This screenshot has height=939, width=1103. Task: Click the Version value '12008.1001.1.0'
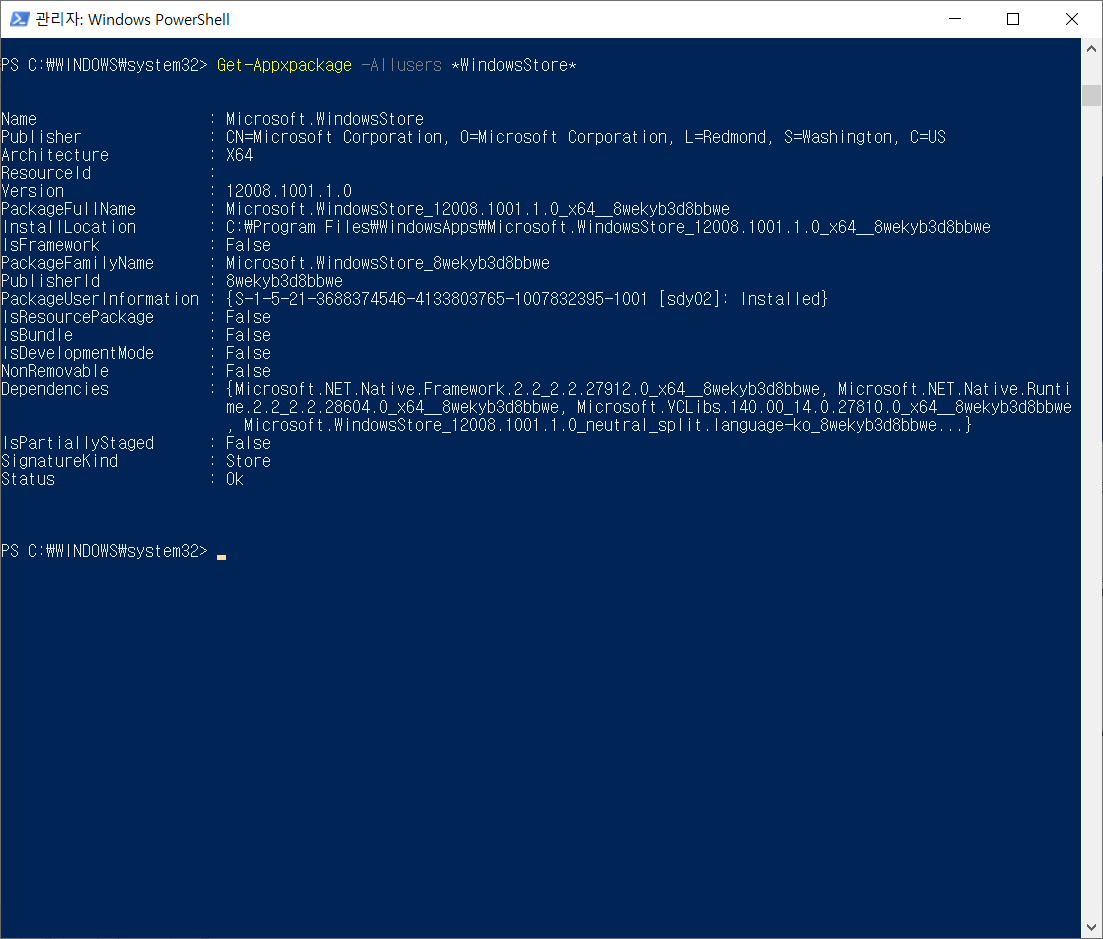(x=289, y=191)
